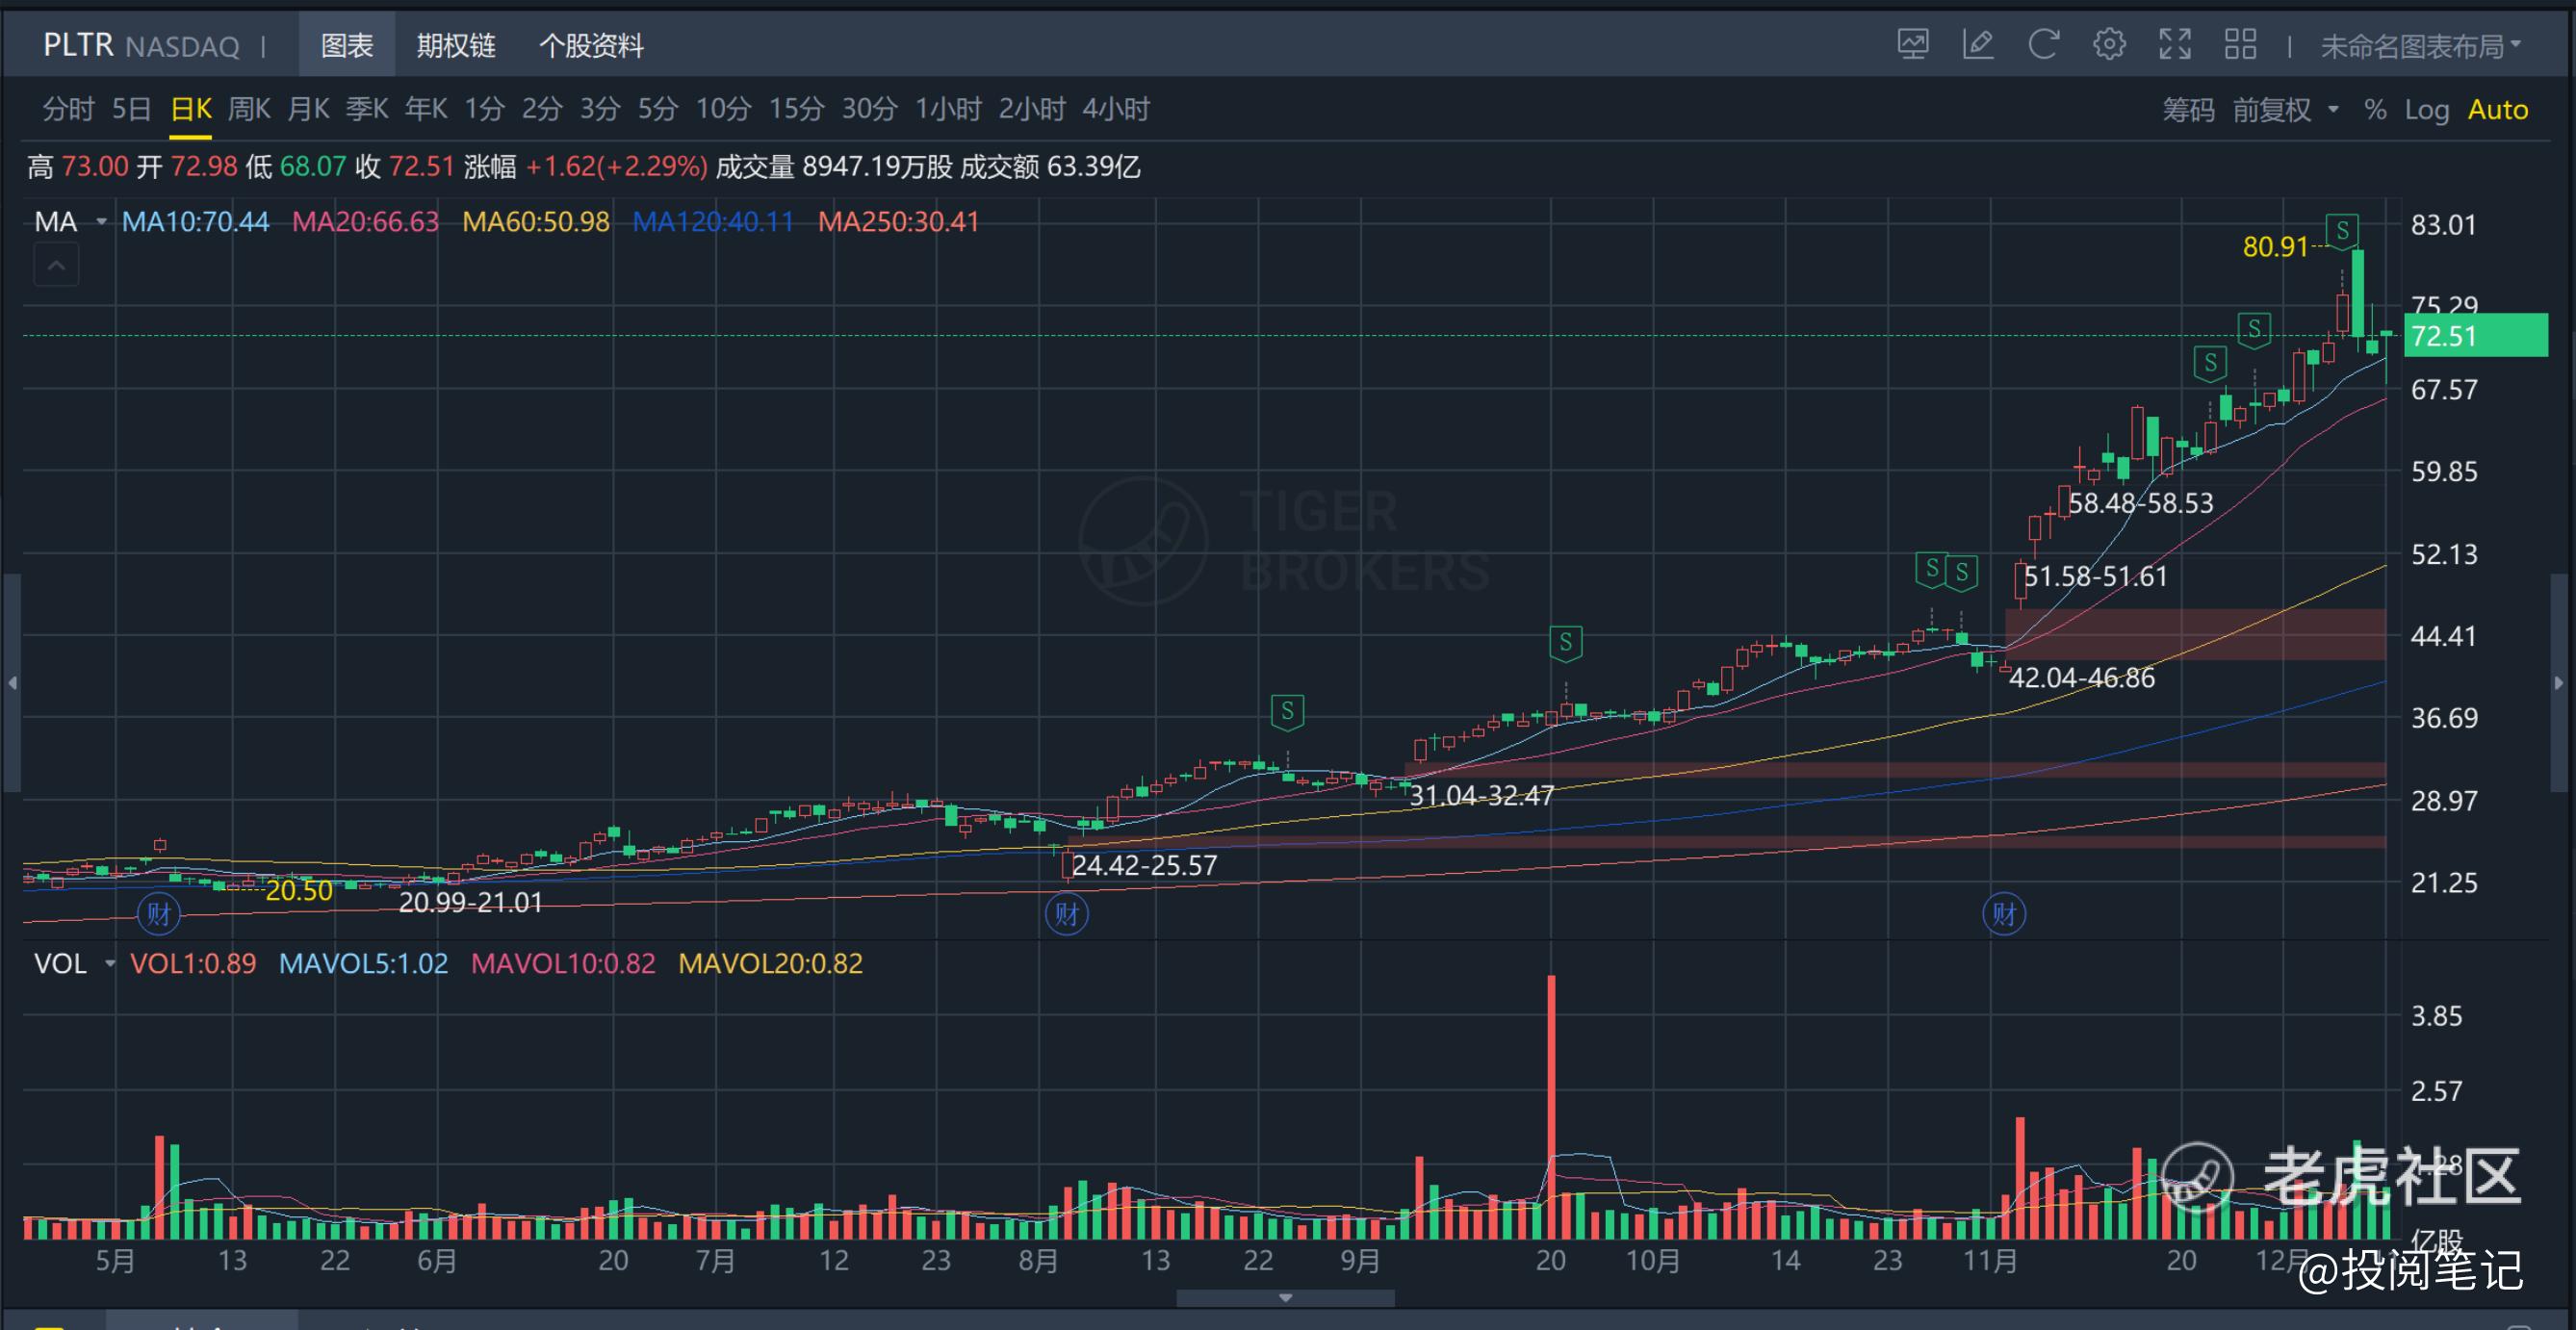Select the 分时 timeframe
2576x1330 pixels.
68,109
